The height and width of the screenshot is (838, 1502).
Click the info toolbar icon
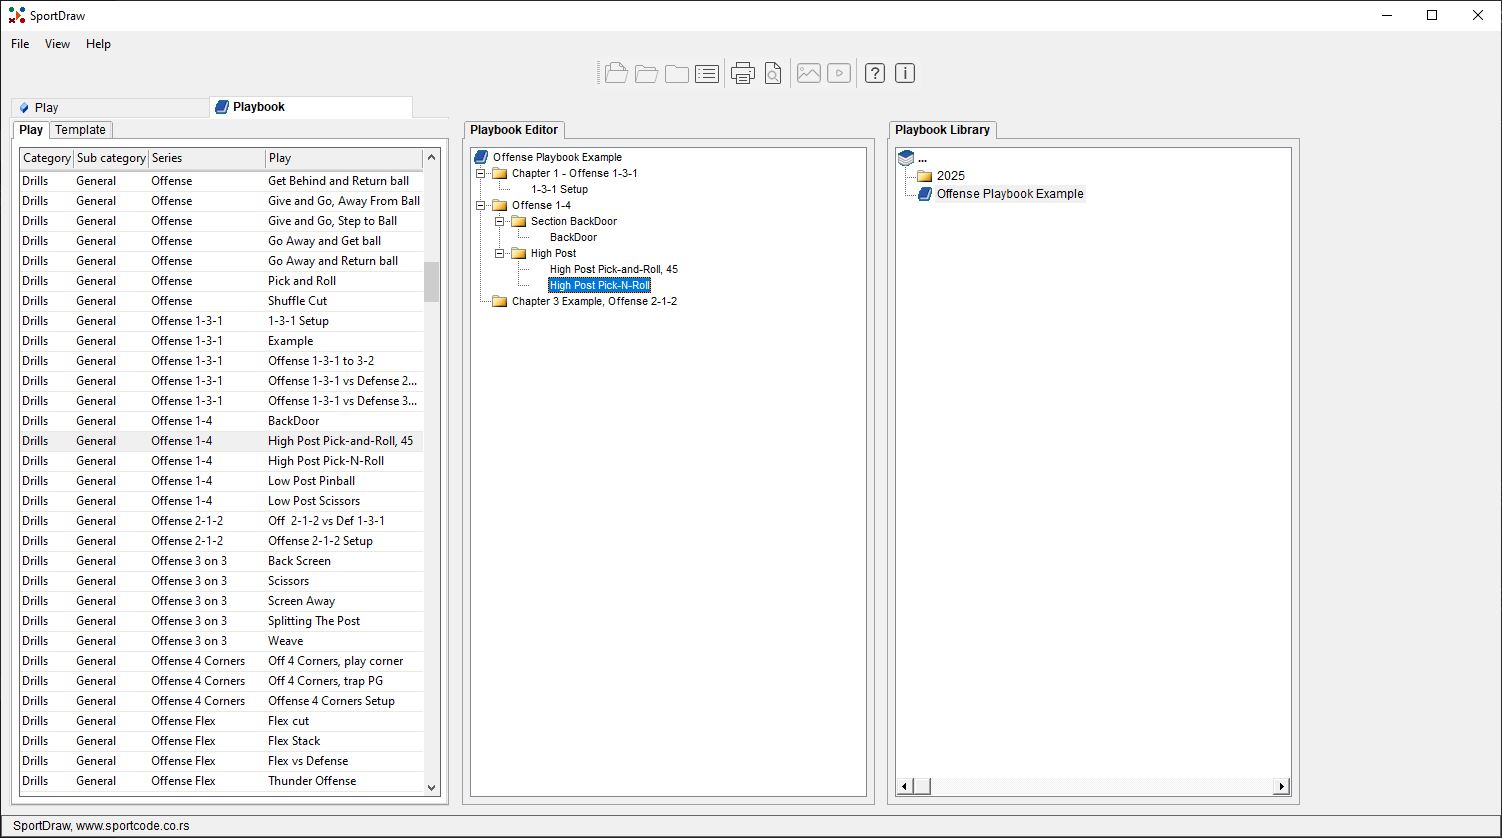click(x=905, y=72)
